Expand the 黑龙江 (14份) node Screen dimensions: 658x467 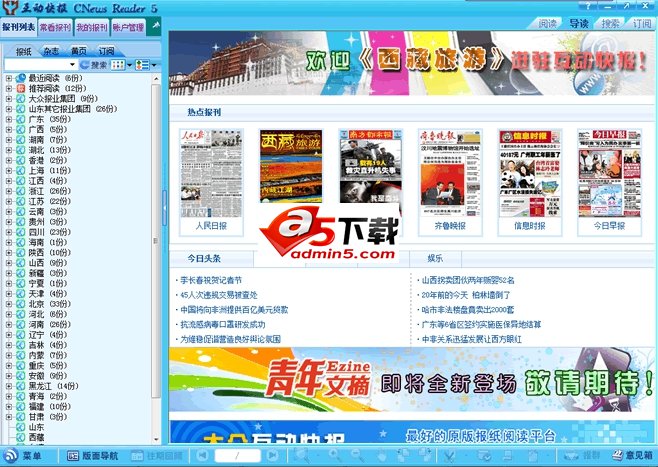(9, 386)
